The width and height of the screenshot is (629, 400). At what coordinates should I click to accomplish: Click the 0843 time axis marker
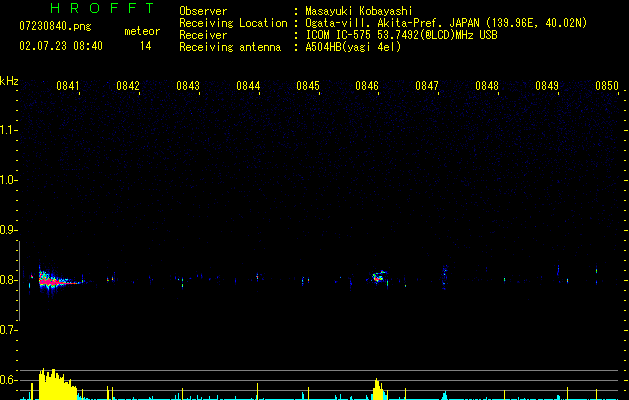click(x=188, y=86)
